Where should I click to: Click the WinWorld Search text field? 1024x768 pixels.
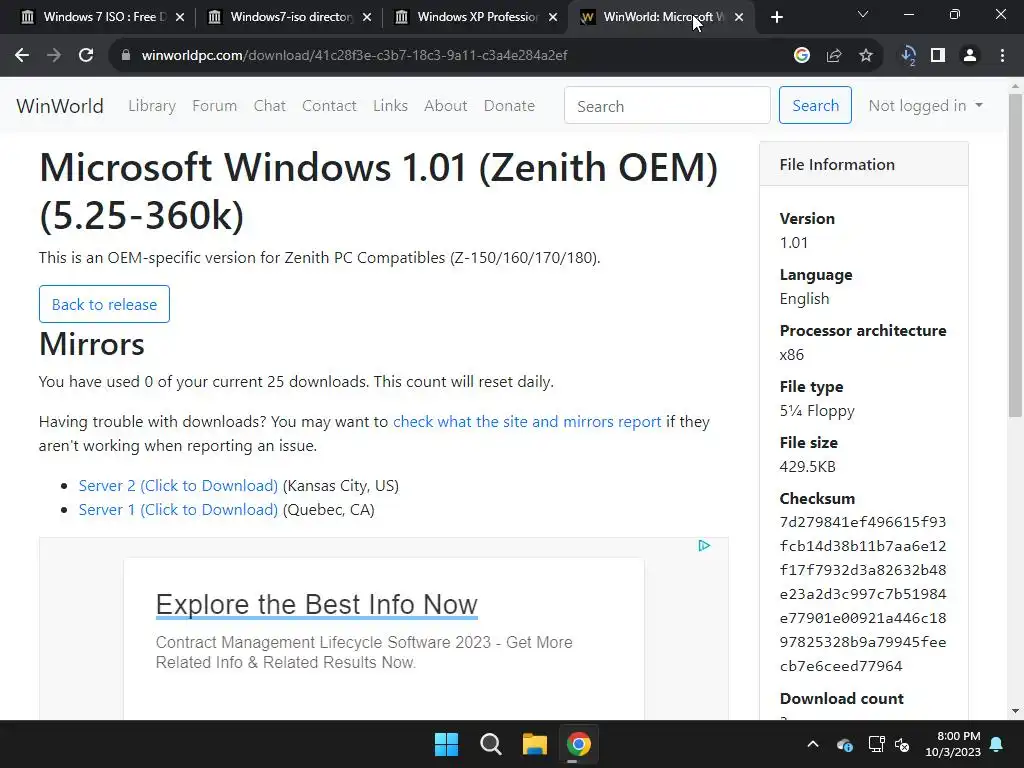[667, 105]
